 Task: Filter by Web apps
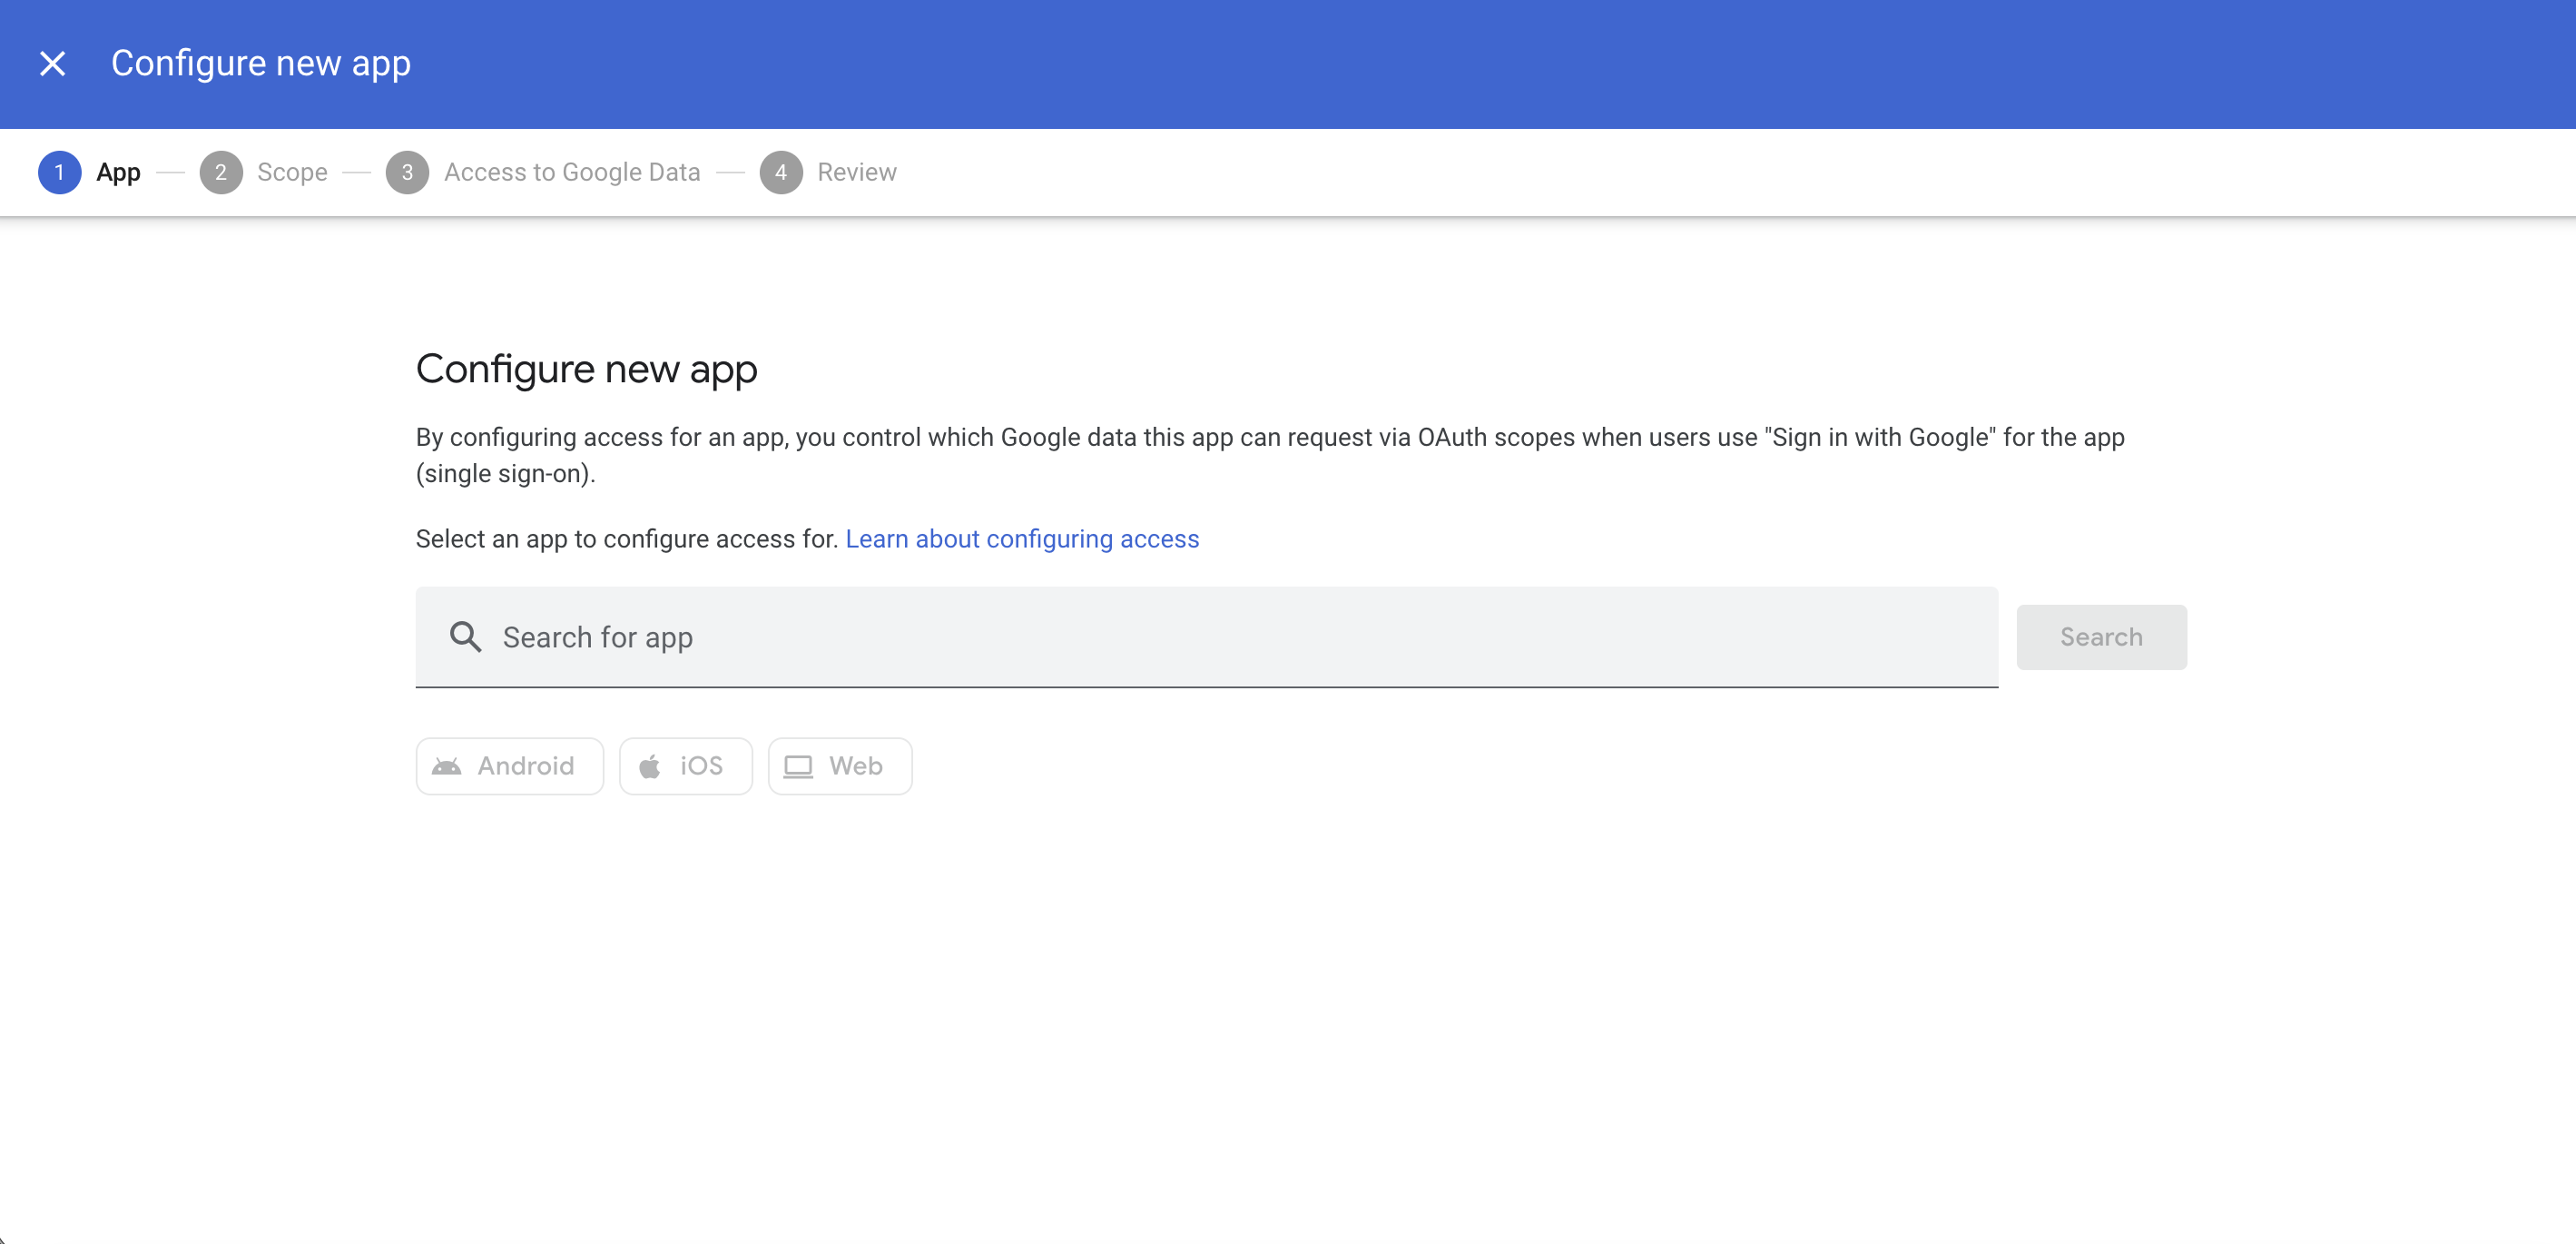(x=840, y=766)
